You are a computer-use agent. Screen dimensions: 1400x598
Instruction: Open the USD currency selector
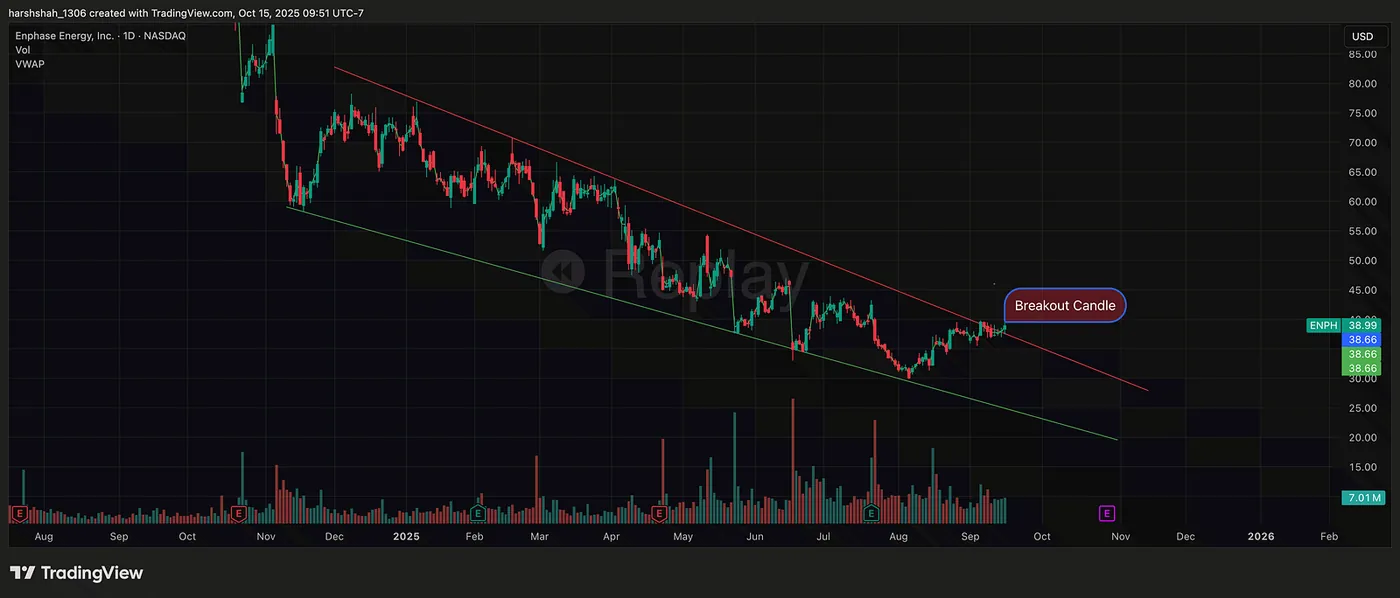pos(1363,36)
